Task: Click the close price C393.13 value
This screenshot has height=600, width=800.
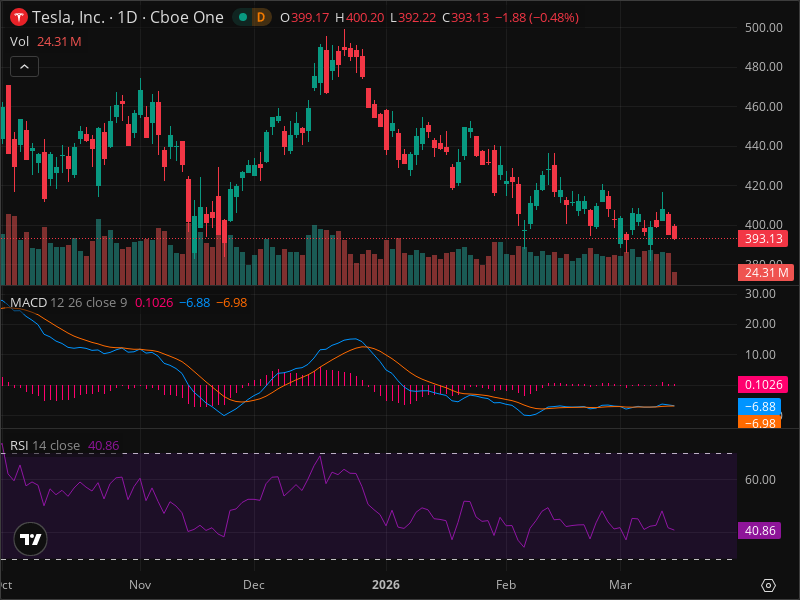Action: 466,18
